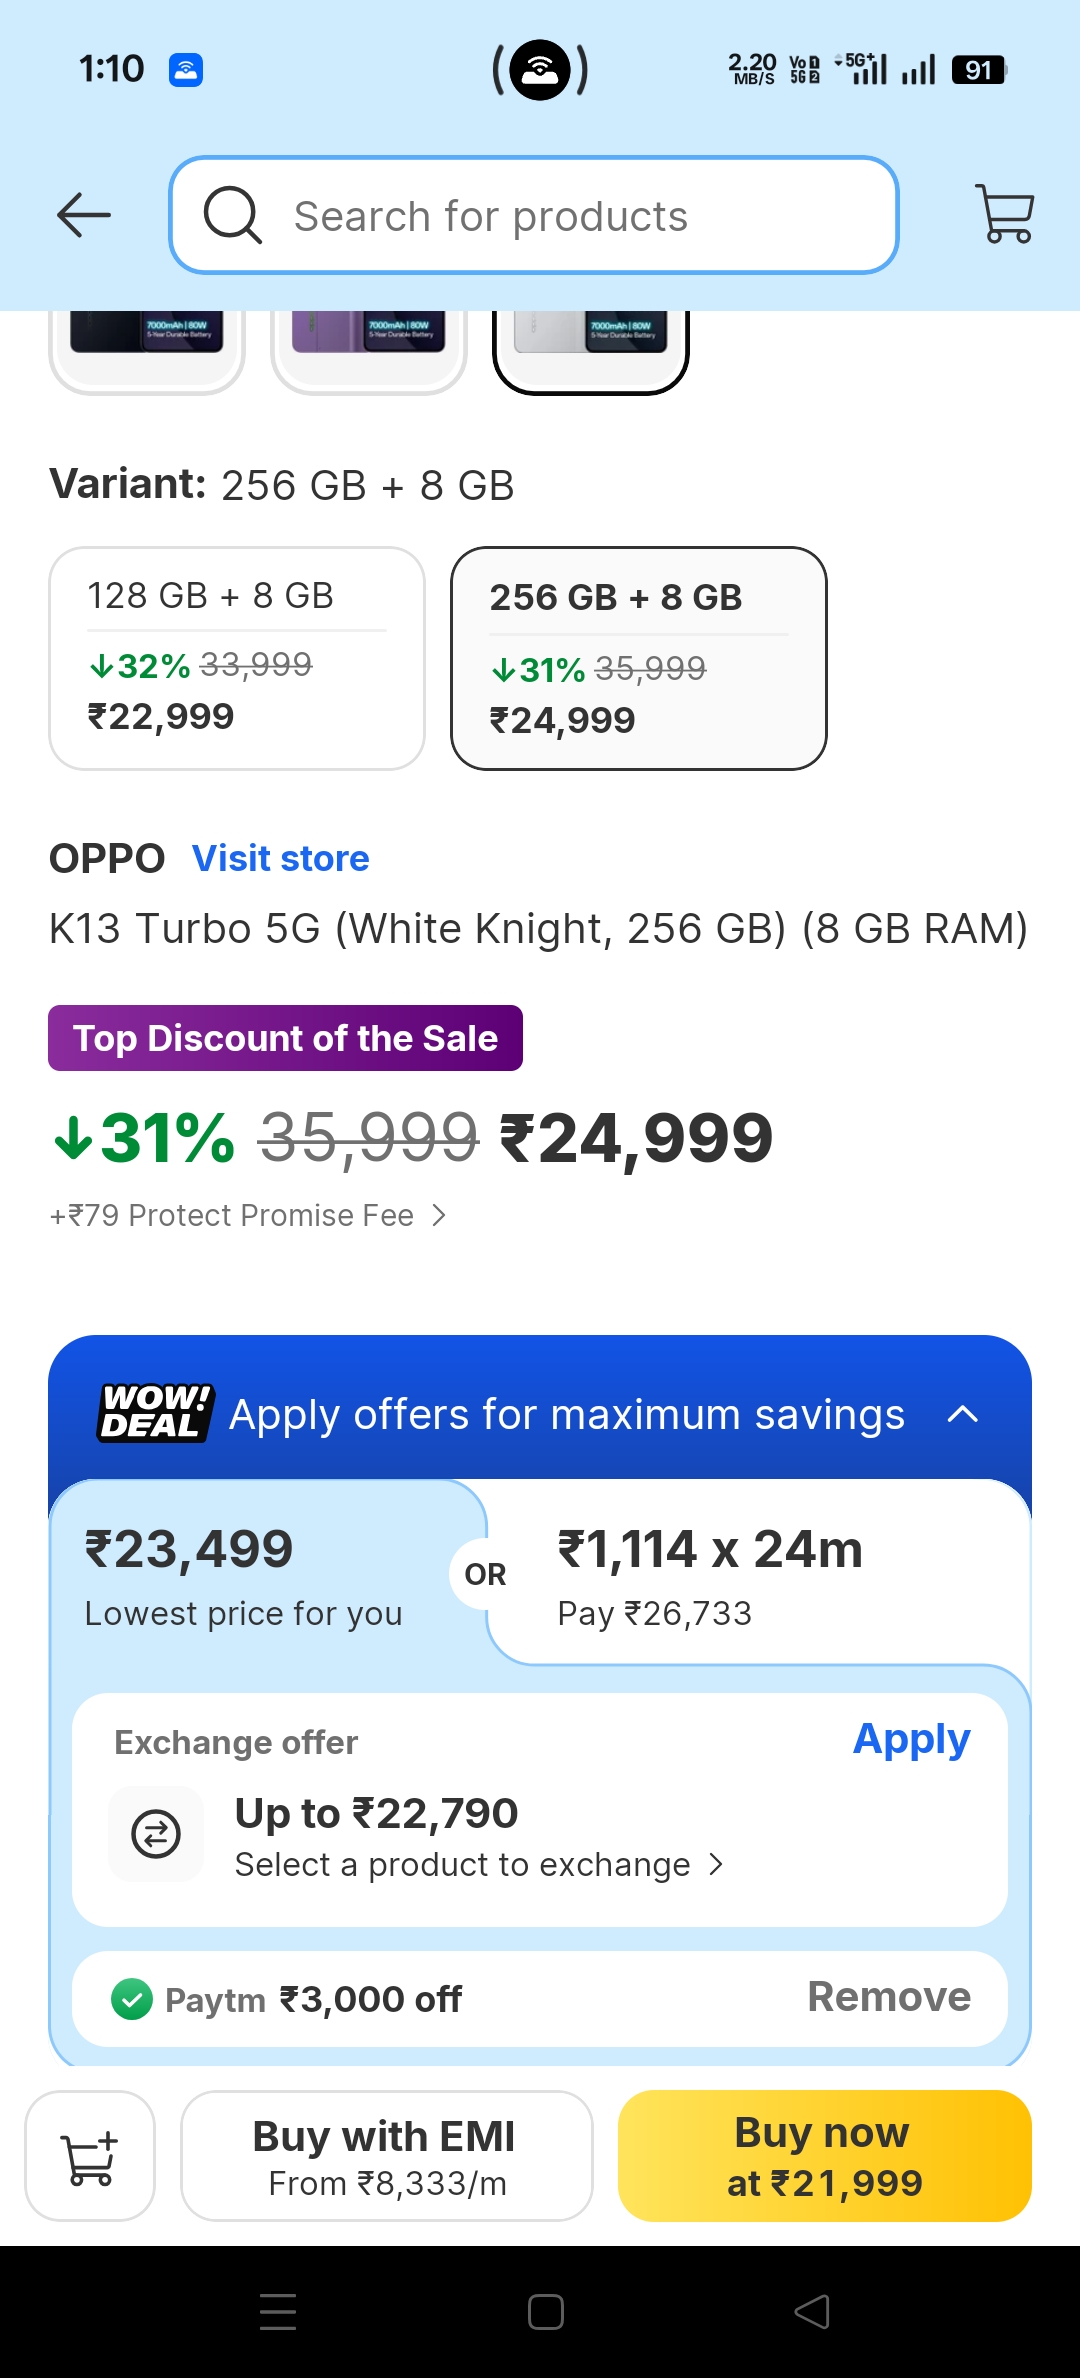Tap the add-to-cart icon button

[x=90, y=2156]
